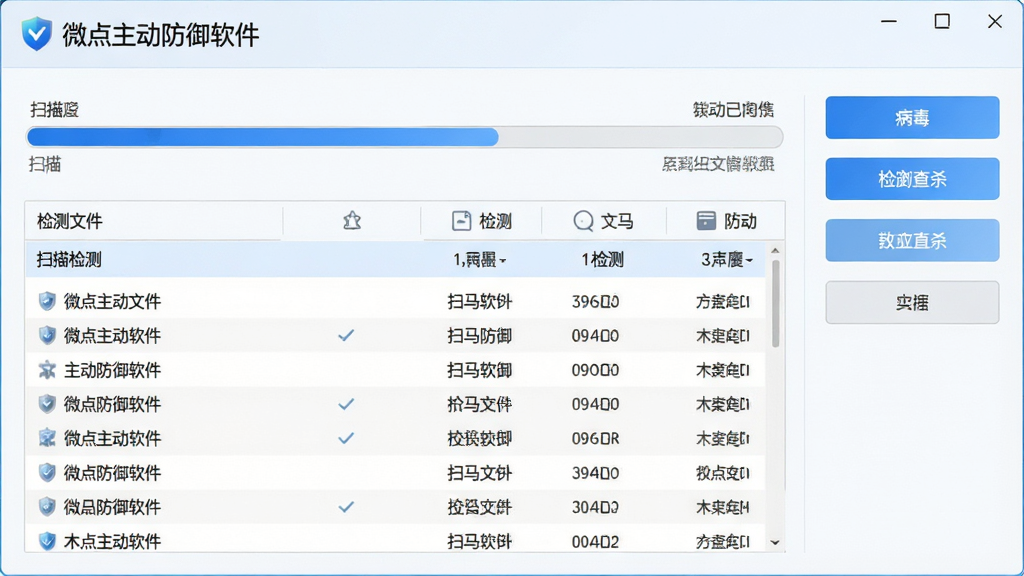Click the icon of the 微点主动软件 row with 096DR
Image resolution: width=1024 pixels, height=576 pixels.
tap(47, 438)
